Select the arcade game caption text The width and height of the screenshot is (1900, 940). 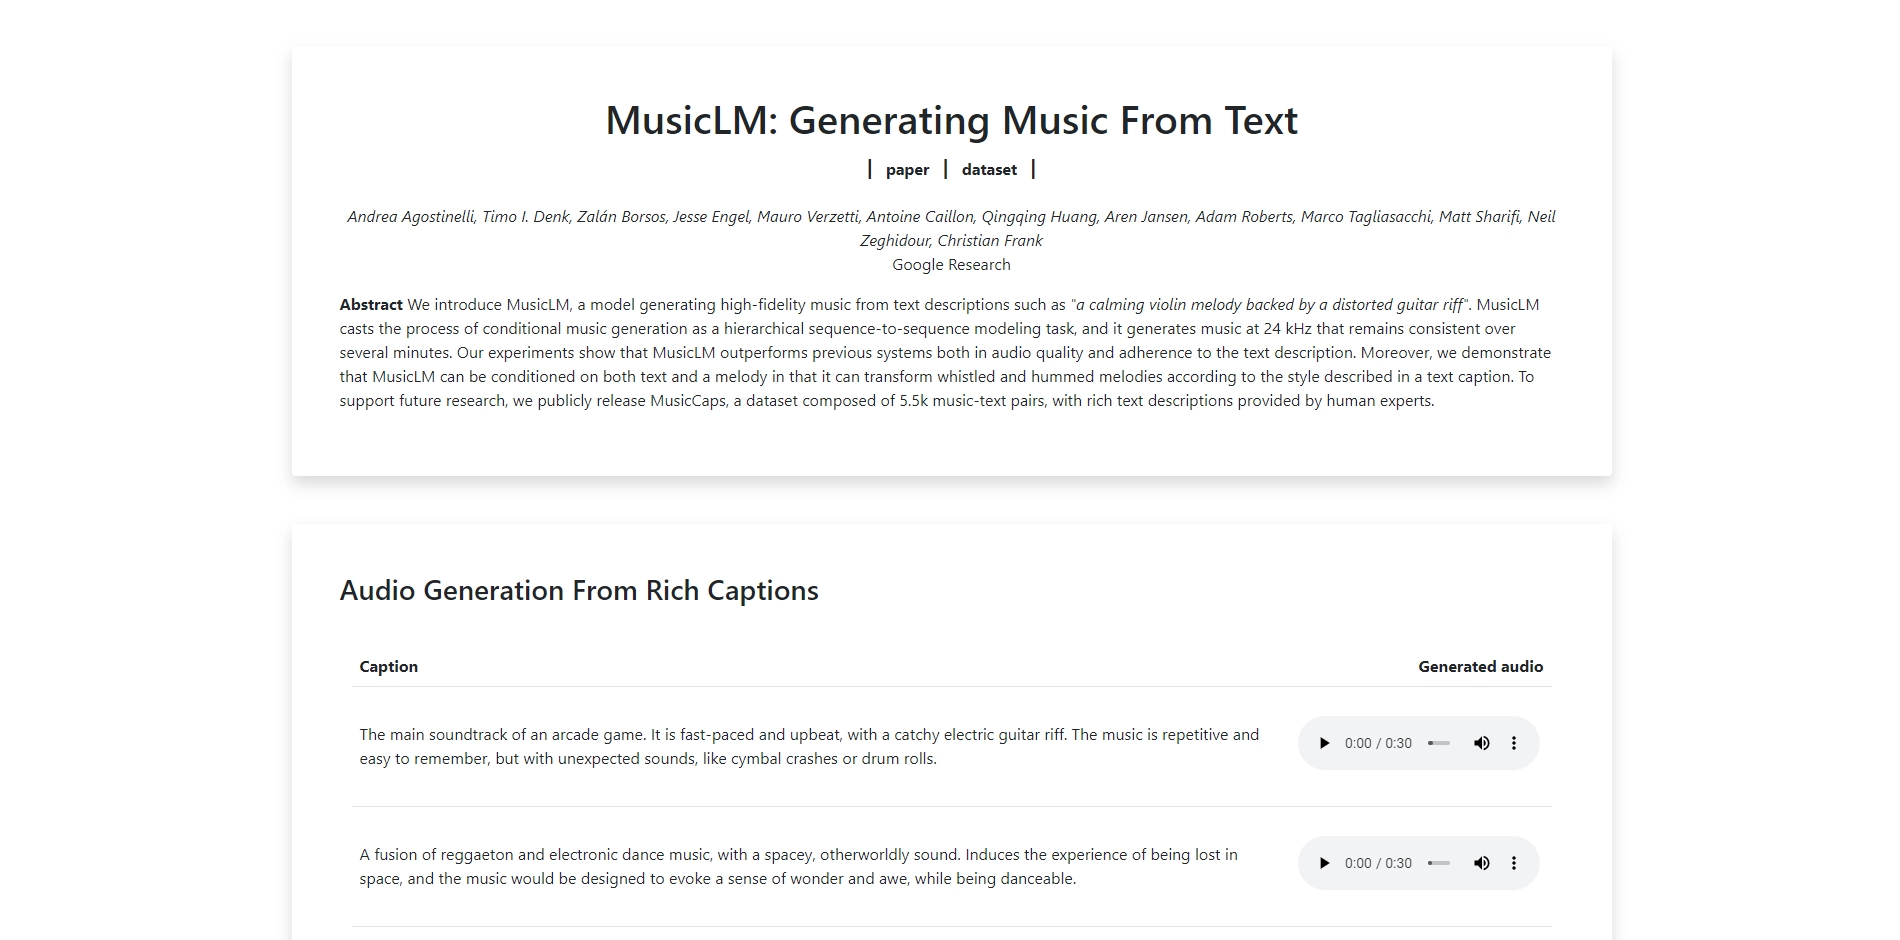[x=808, y=745]
